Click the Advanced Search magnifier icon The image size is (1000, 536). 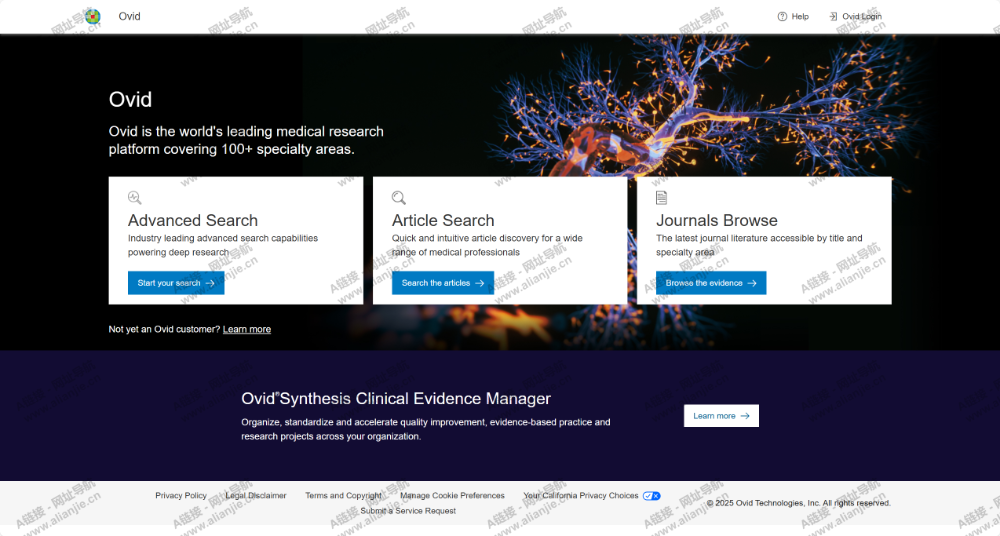(x=135, y=197)
